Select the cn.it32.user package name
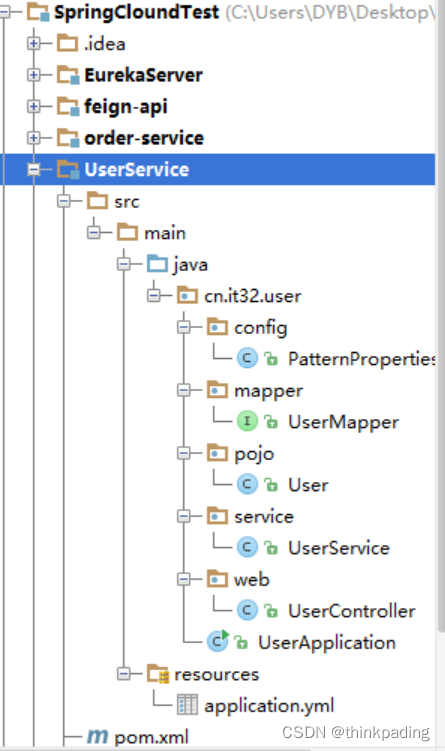 [x=253, y=296]
